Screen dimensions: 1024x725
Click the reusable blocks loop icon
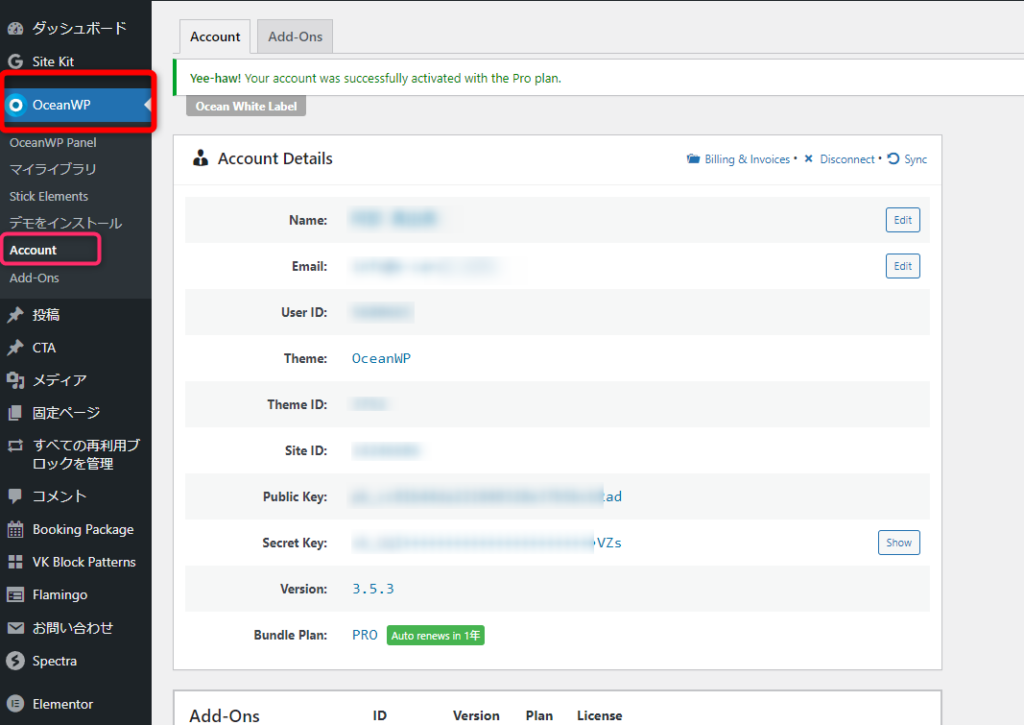point(15,446)
